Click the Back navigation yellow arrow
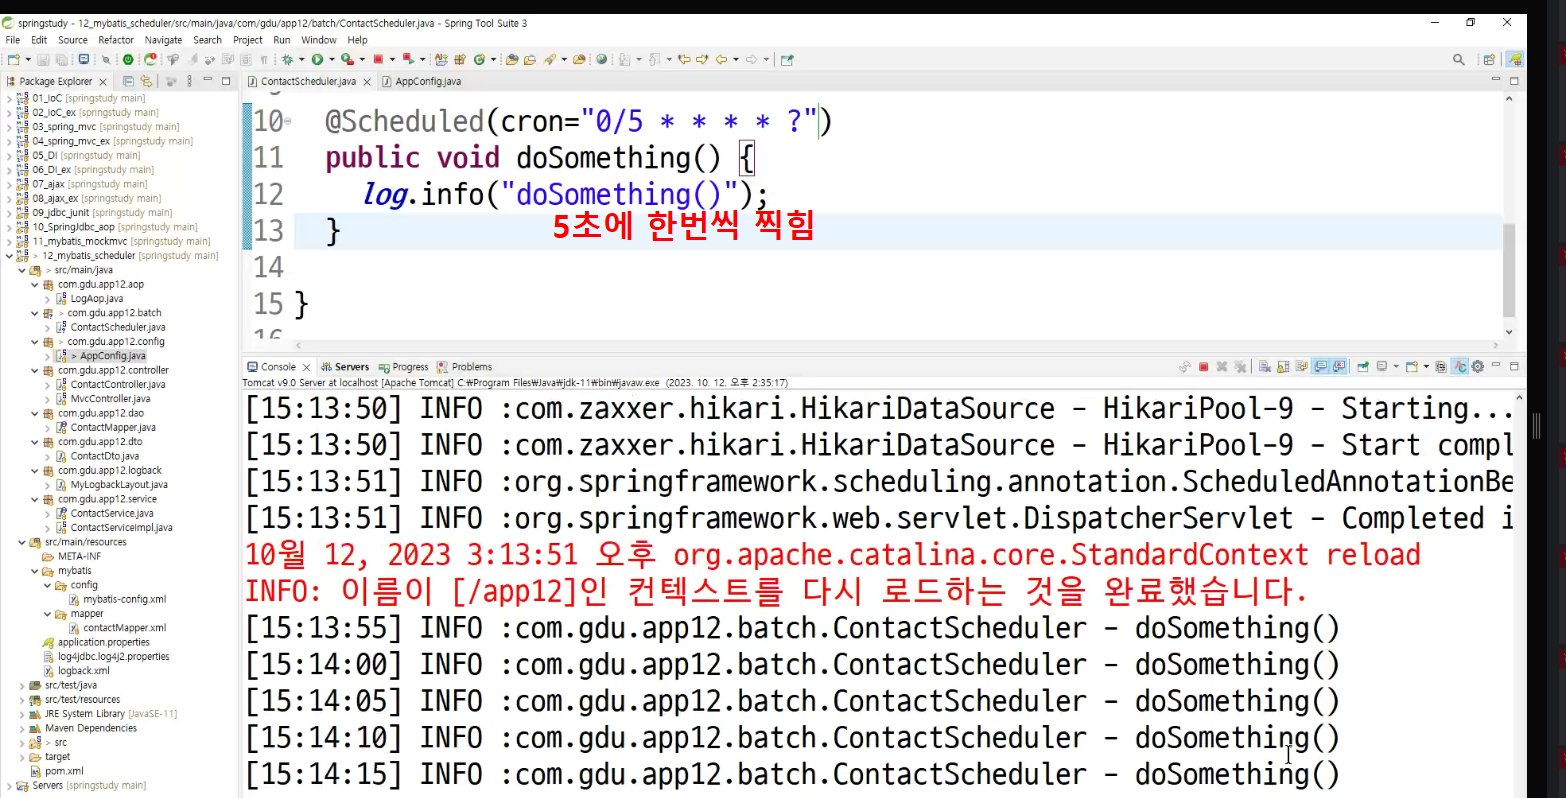The height and width of the screenshot is (798, 1566). tap(721, 59)
